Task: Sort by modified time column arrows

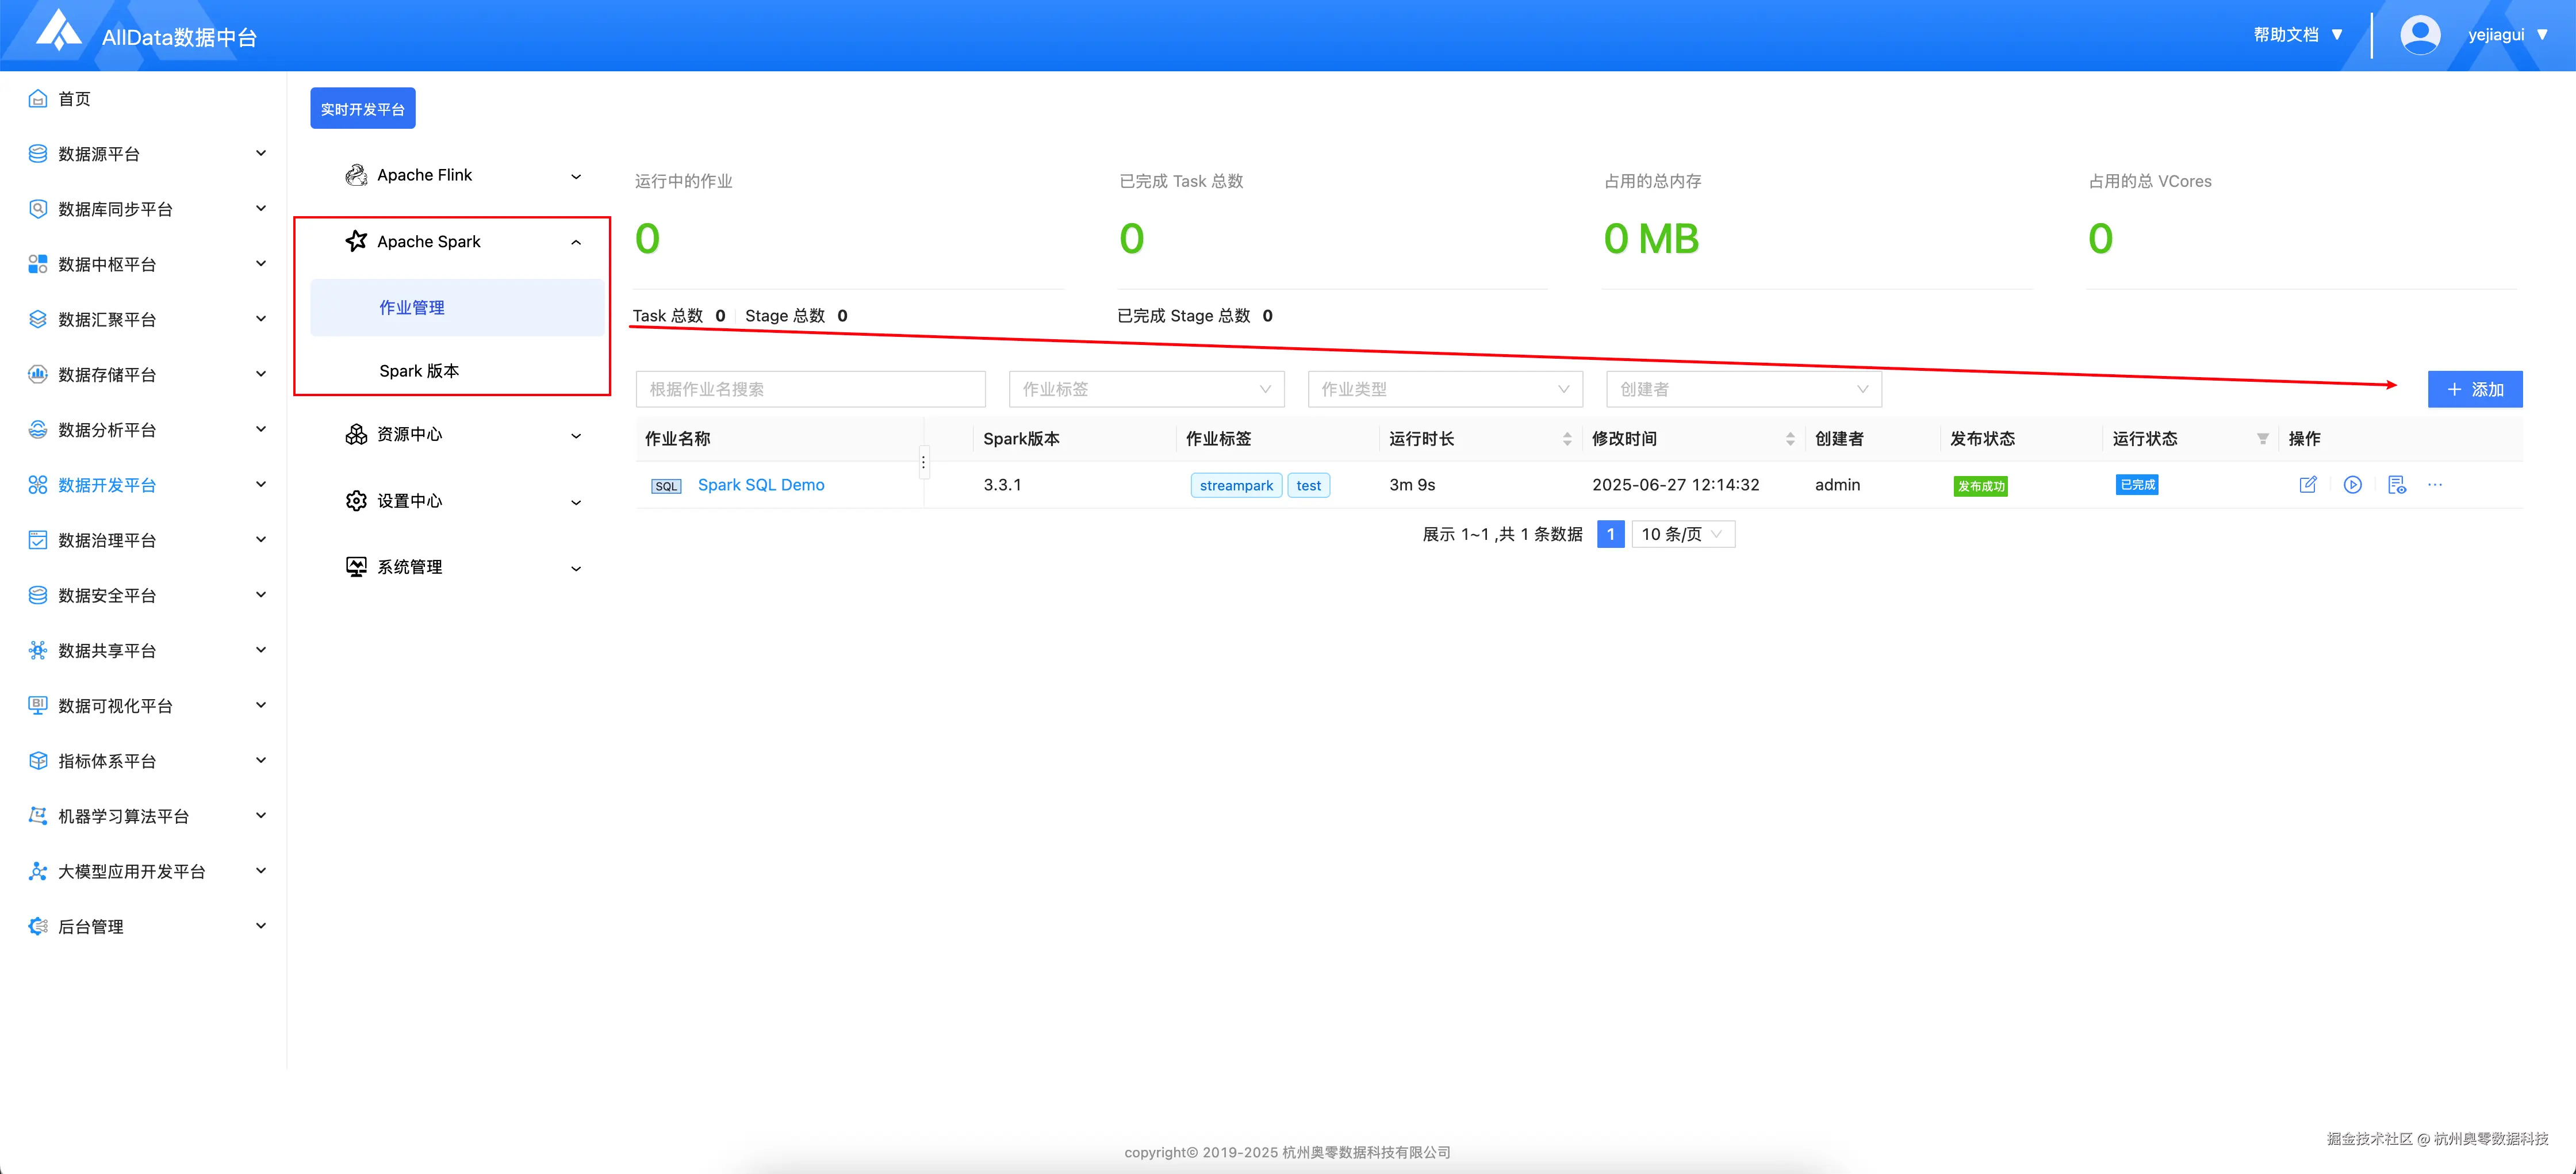Action: [x=1790, y=439]
